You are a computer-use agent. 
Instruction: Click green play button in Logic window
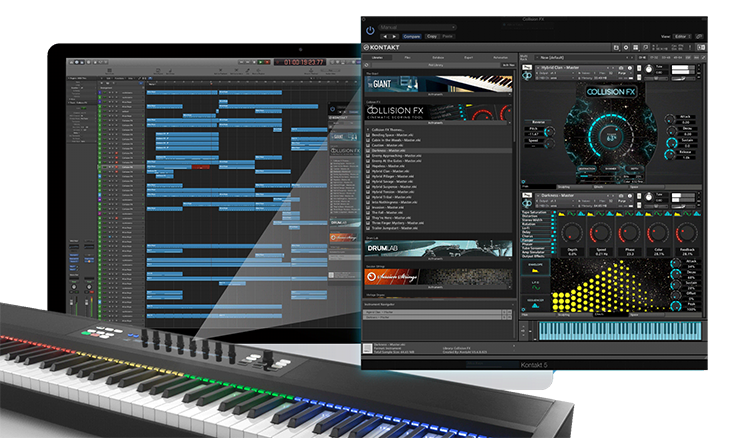tap(261, 62)
